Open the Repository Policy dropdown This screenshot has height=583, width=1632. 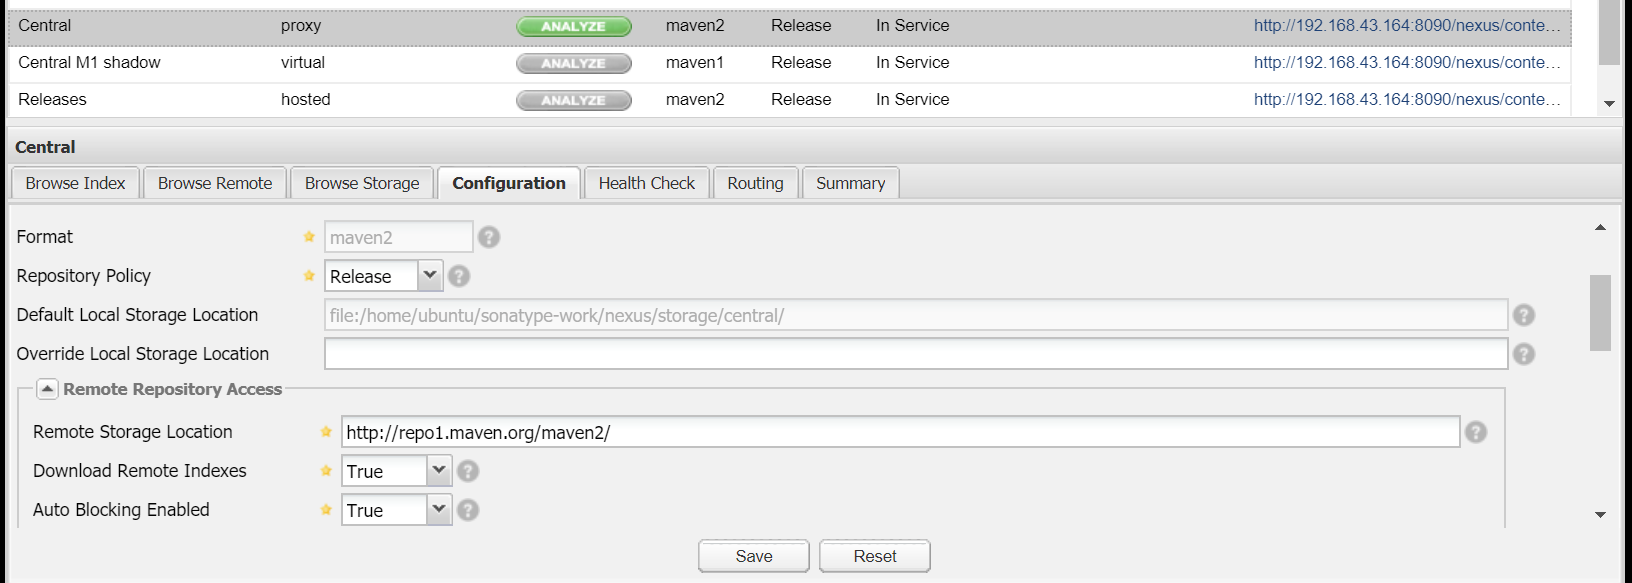tap(430, 275)
